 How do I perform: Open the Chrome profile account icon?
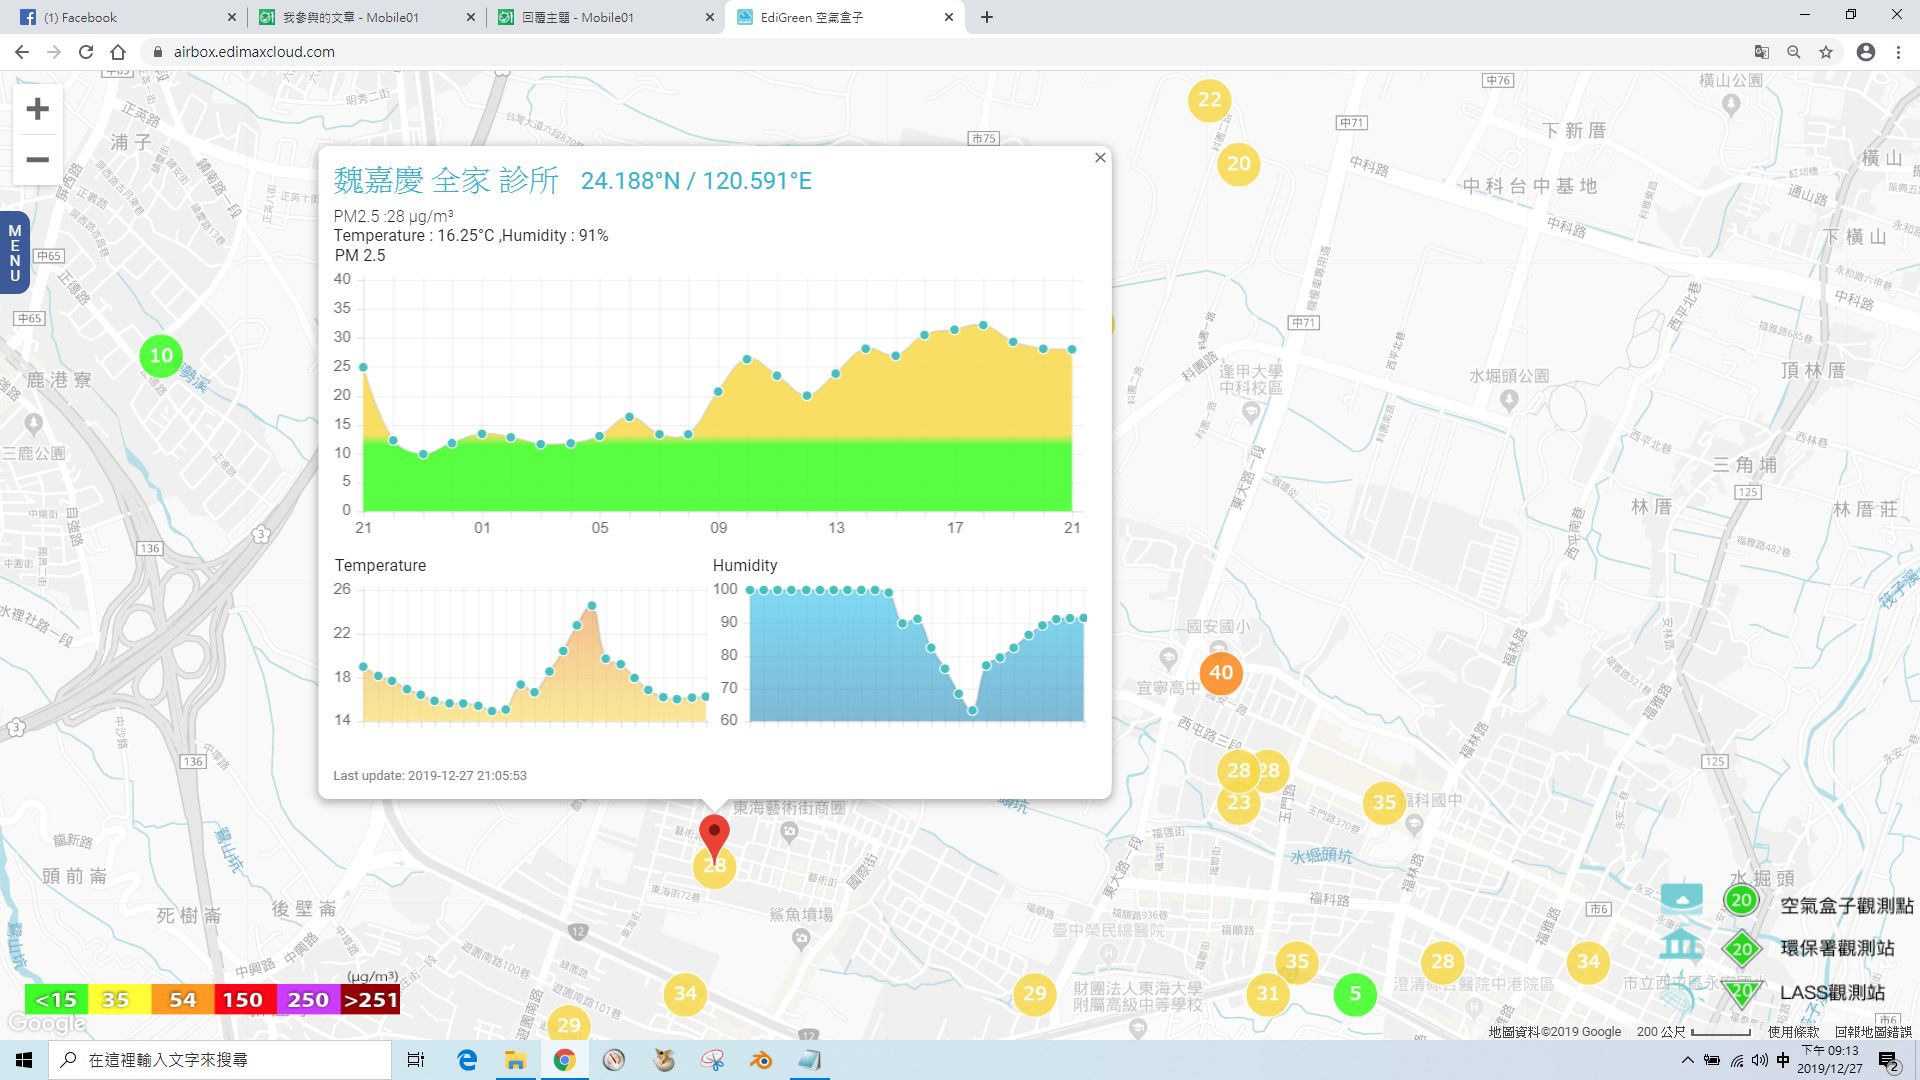pyautogui.click(x=1866, y=52)
